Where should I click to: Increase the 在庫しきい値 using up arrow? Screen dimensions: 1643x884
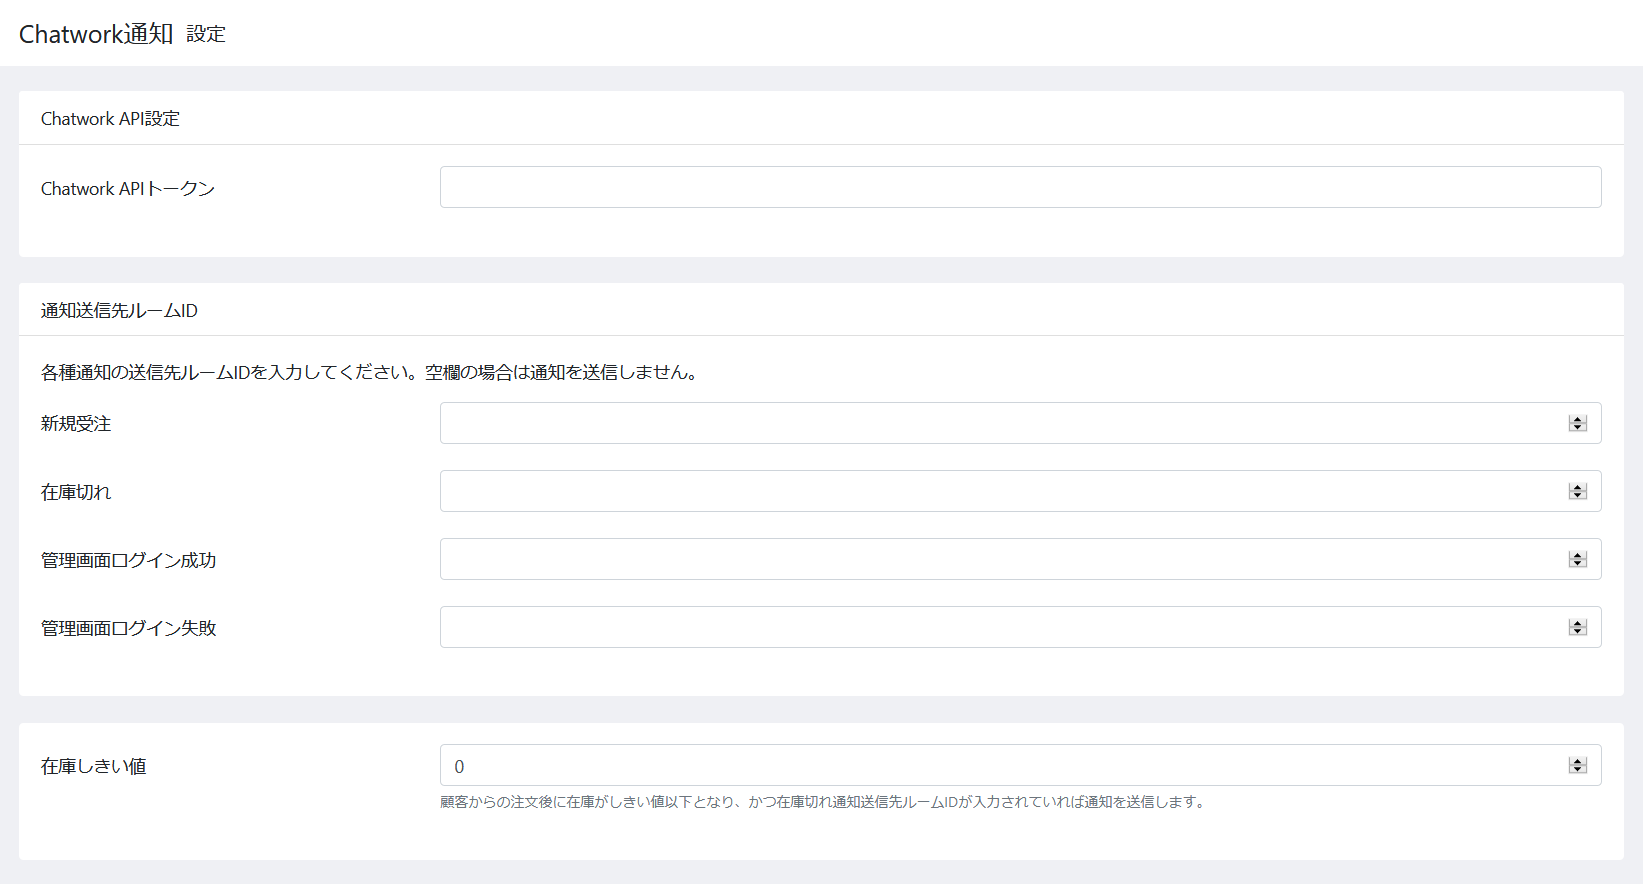1578,761
